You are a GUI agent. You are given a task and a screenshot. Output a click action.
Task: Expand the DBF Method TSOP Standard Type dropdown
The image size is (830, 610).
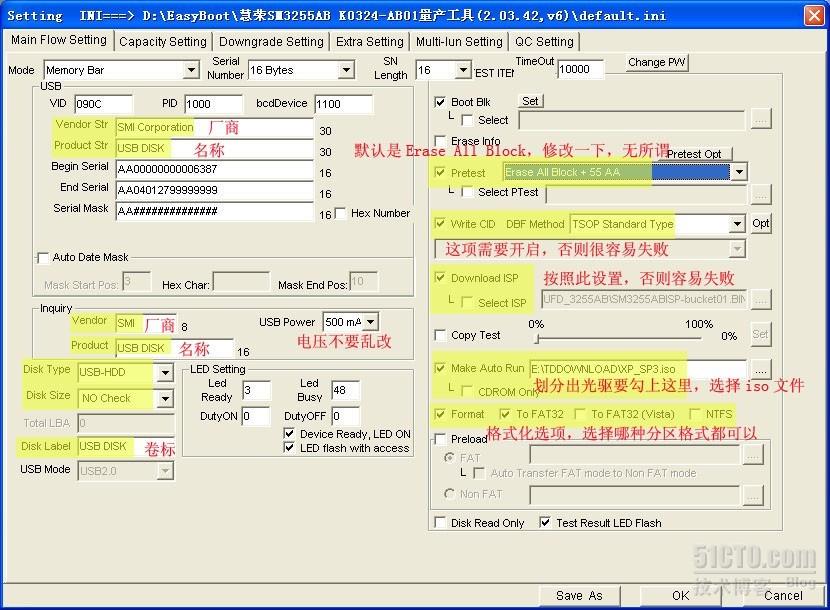point(737,224)
